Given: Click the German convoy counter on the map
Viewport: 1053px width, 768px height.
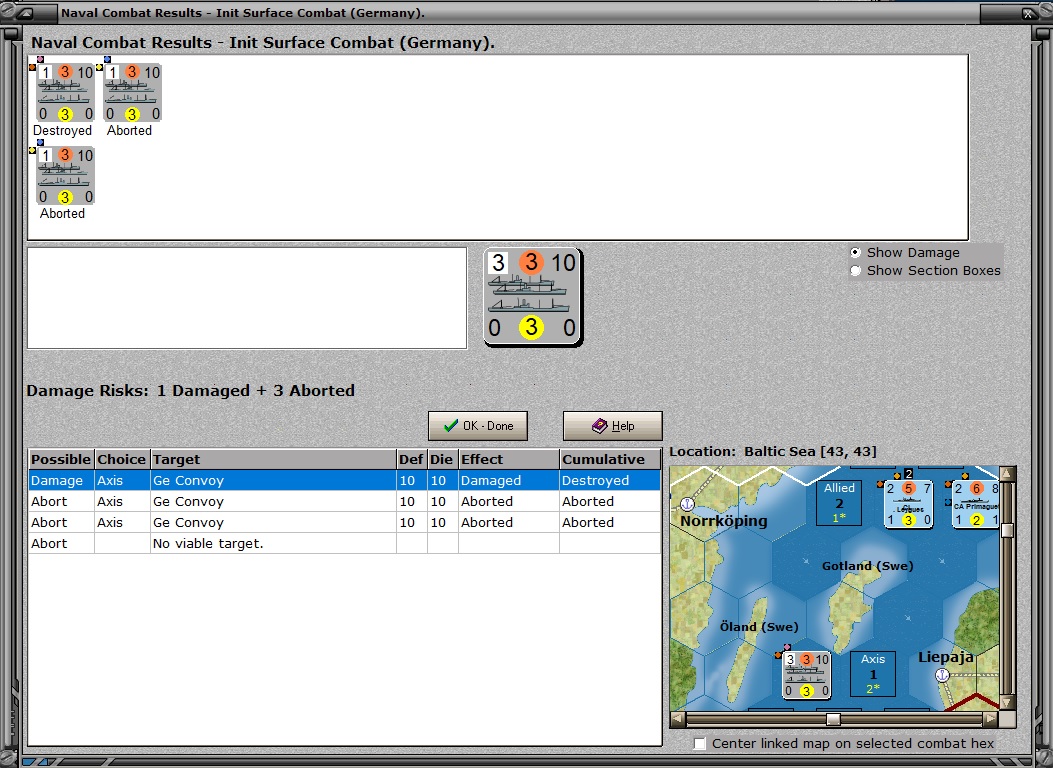Looking at the screenshot, I should click(807, 675).
